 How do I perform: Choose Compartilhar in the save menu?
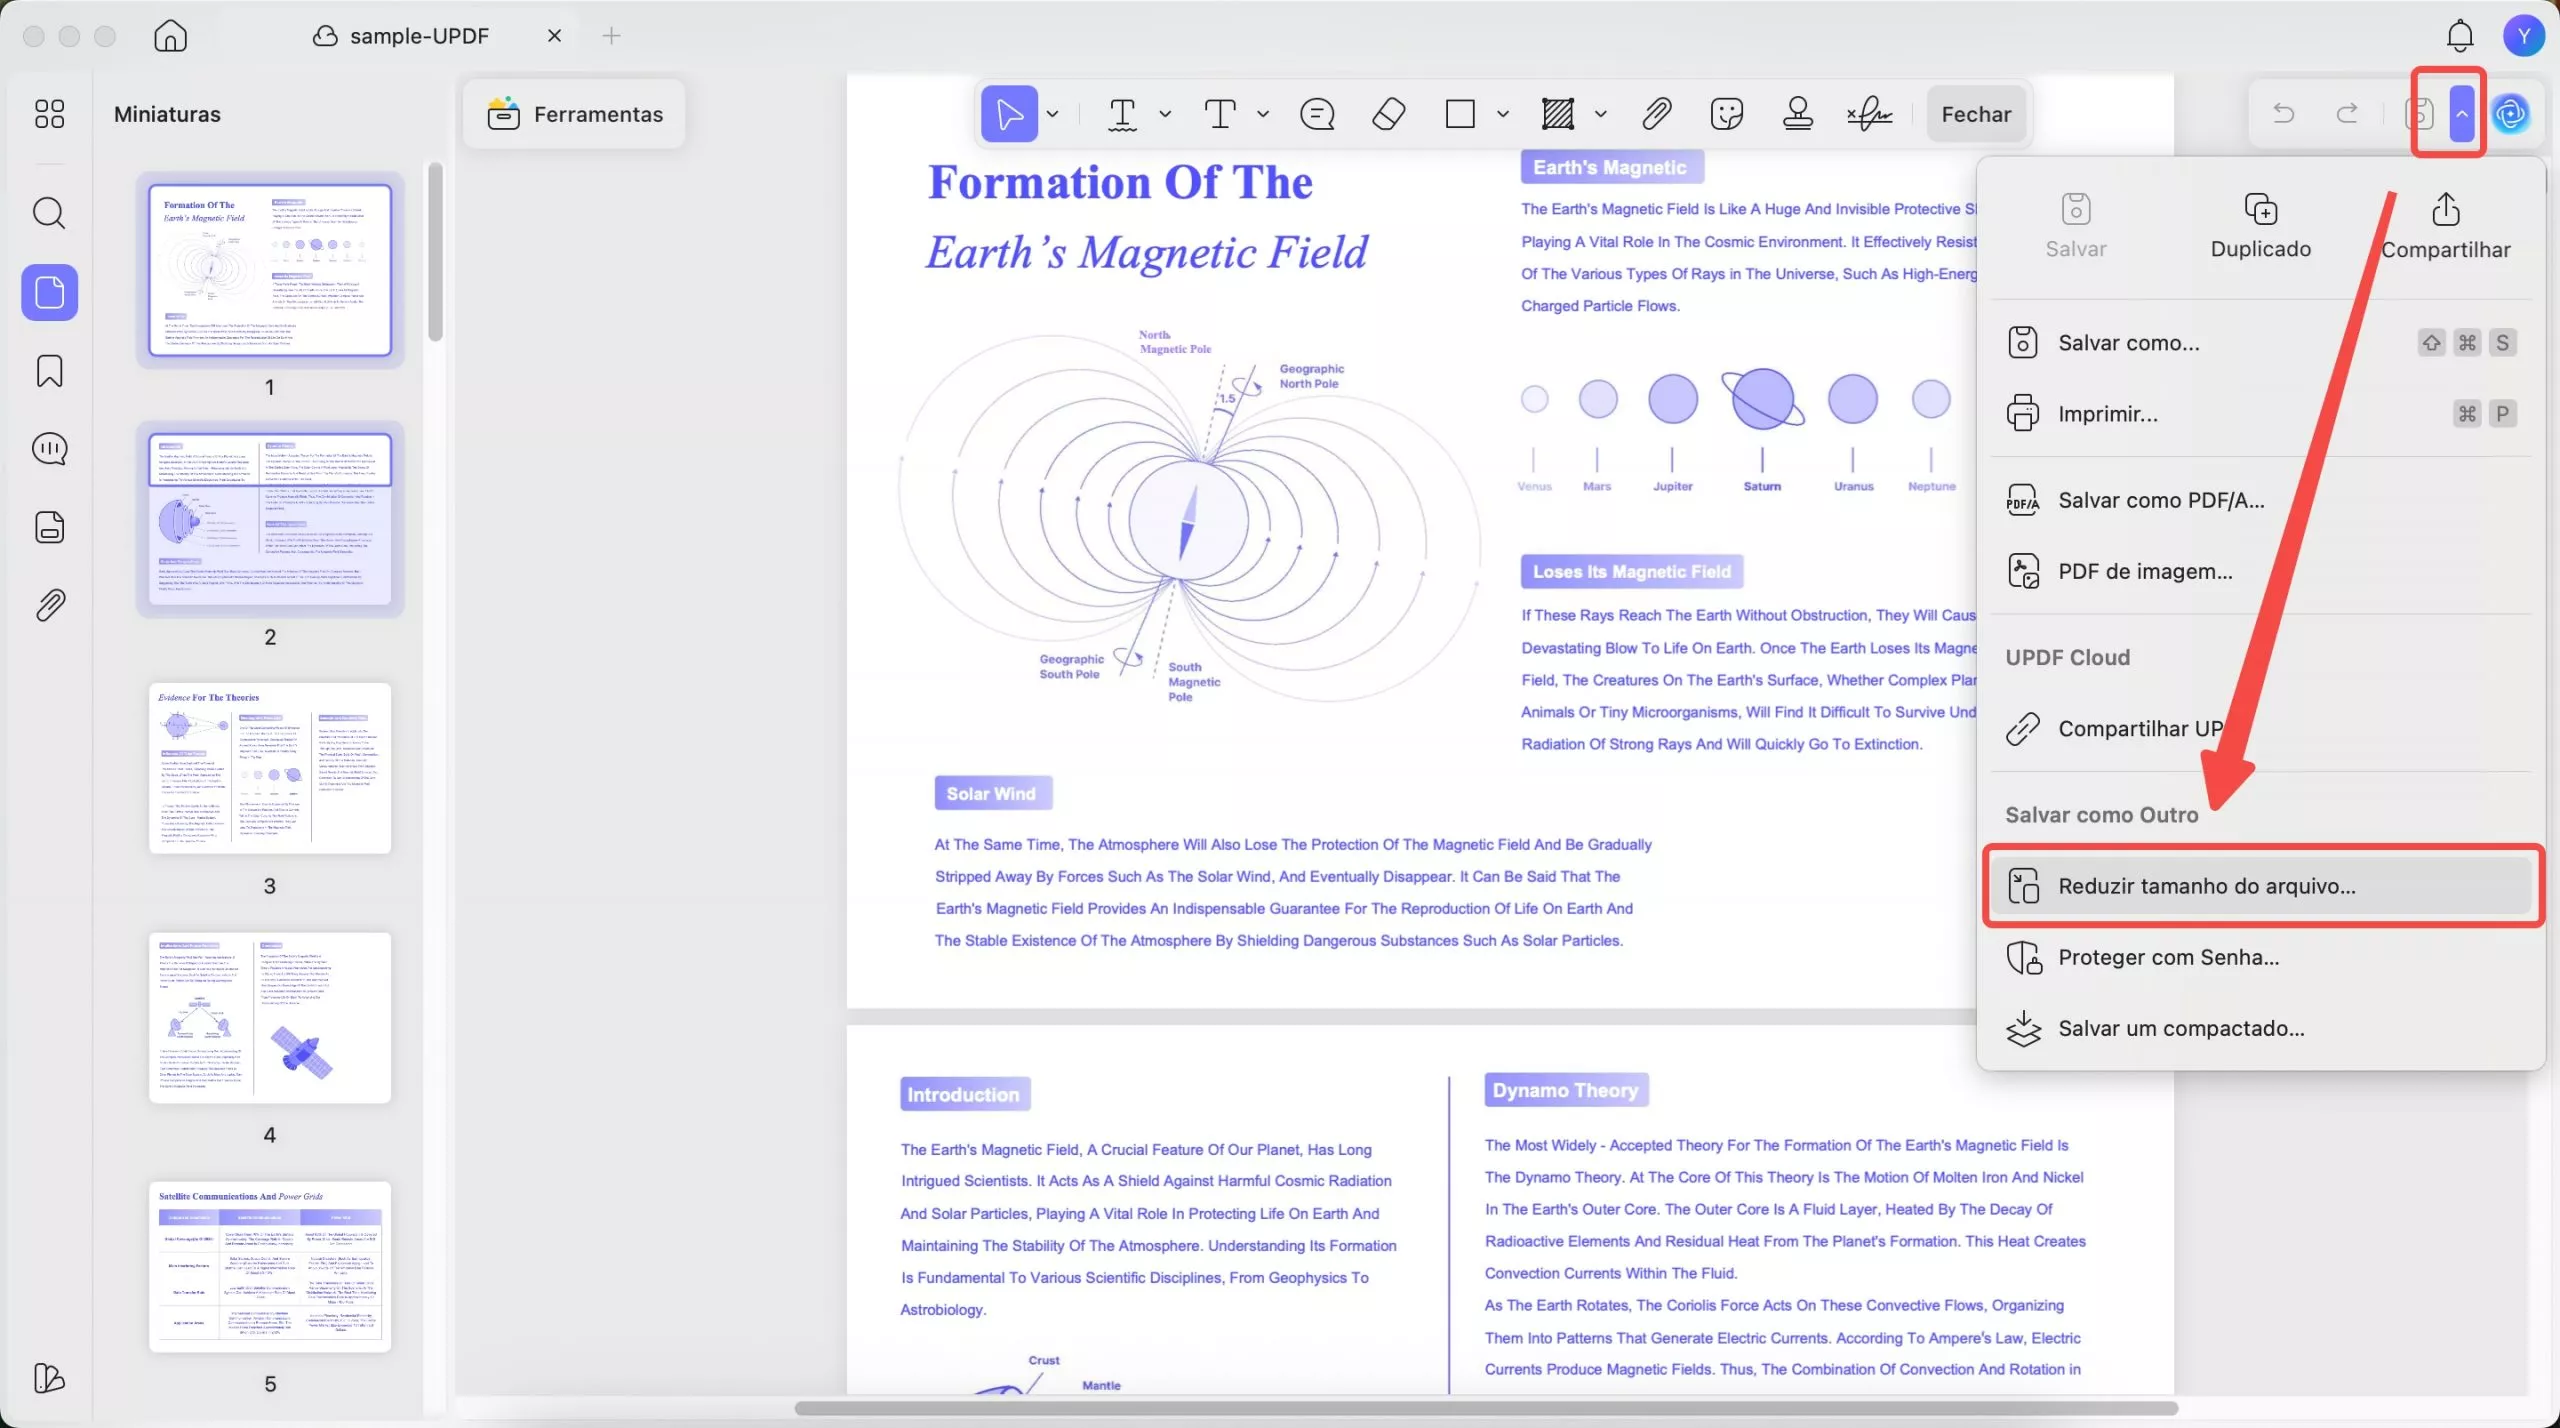point(2445,227)
